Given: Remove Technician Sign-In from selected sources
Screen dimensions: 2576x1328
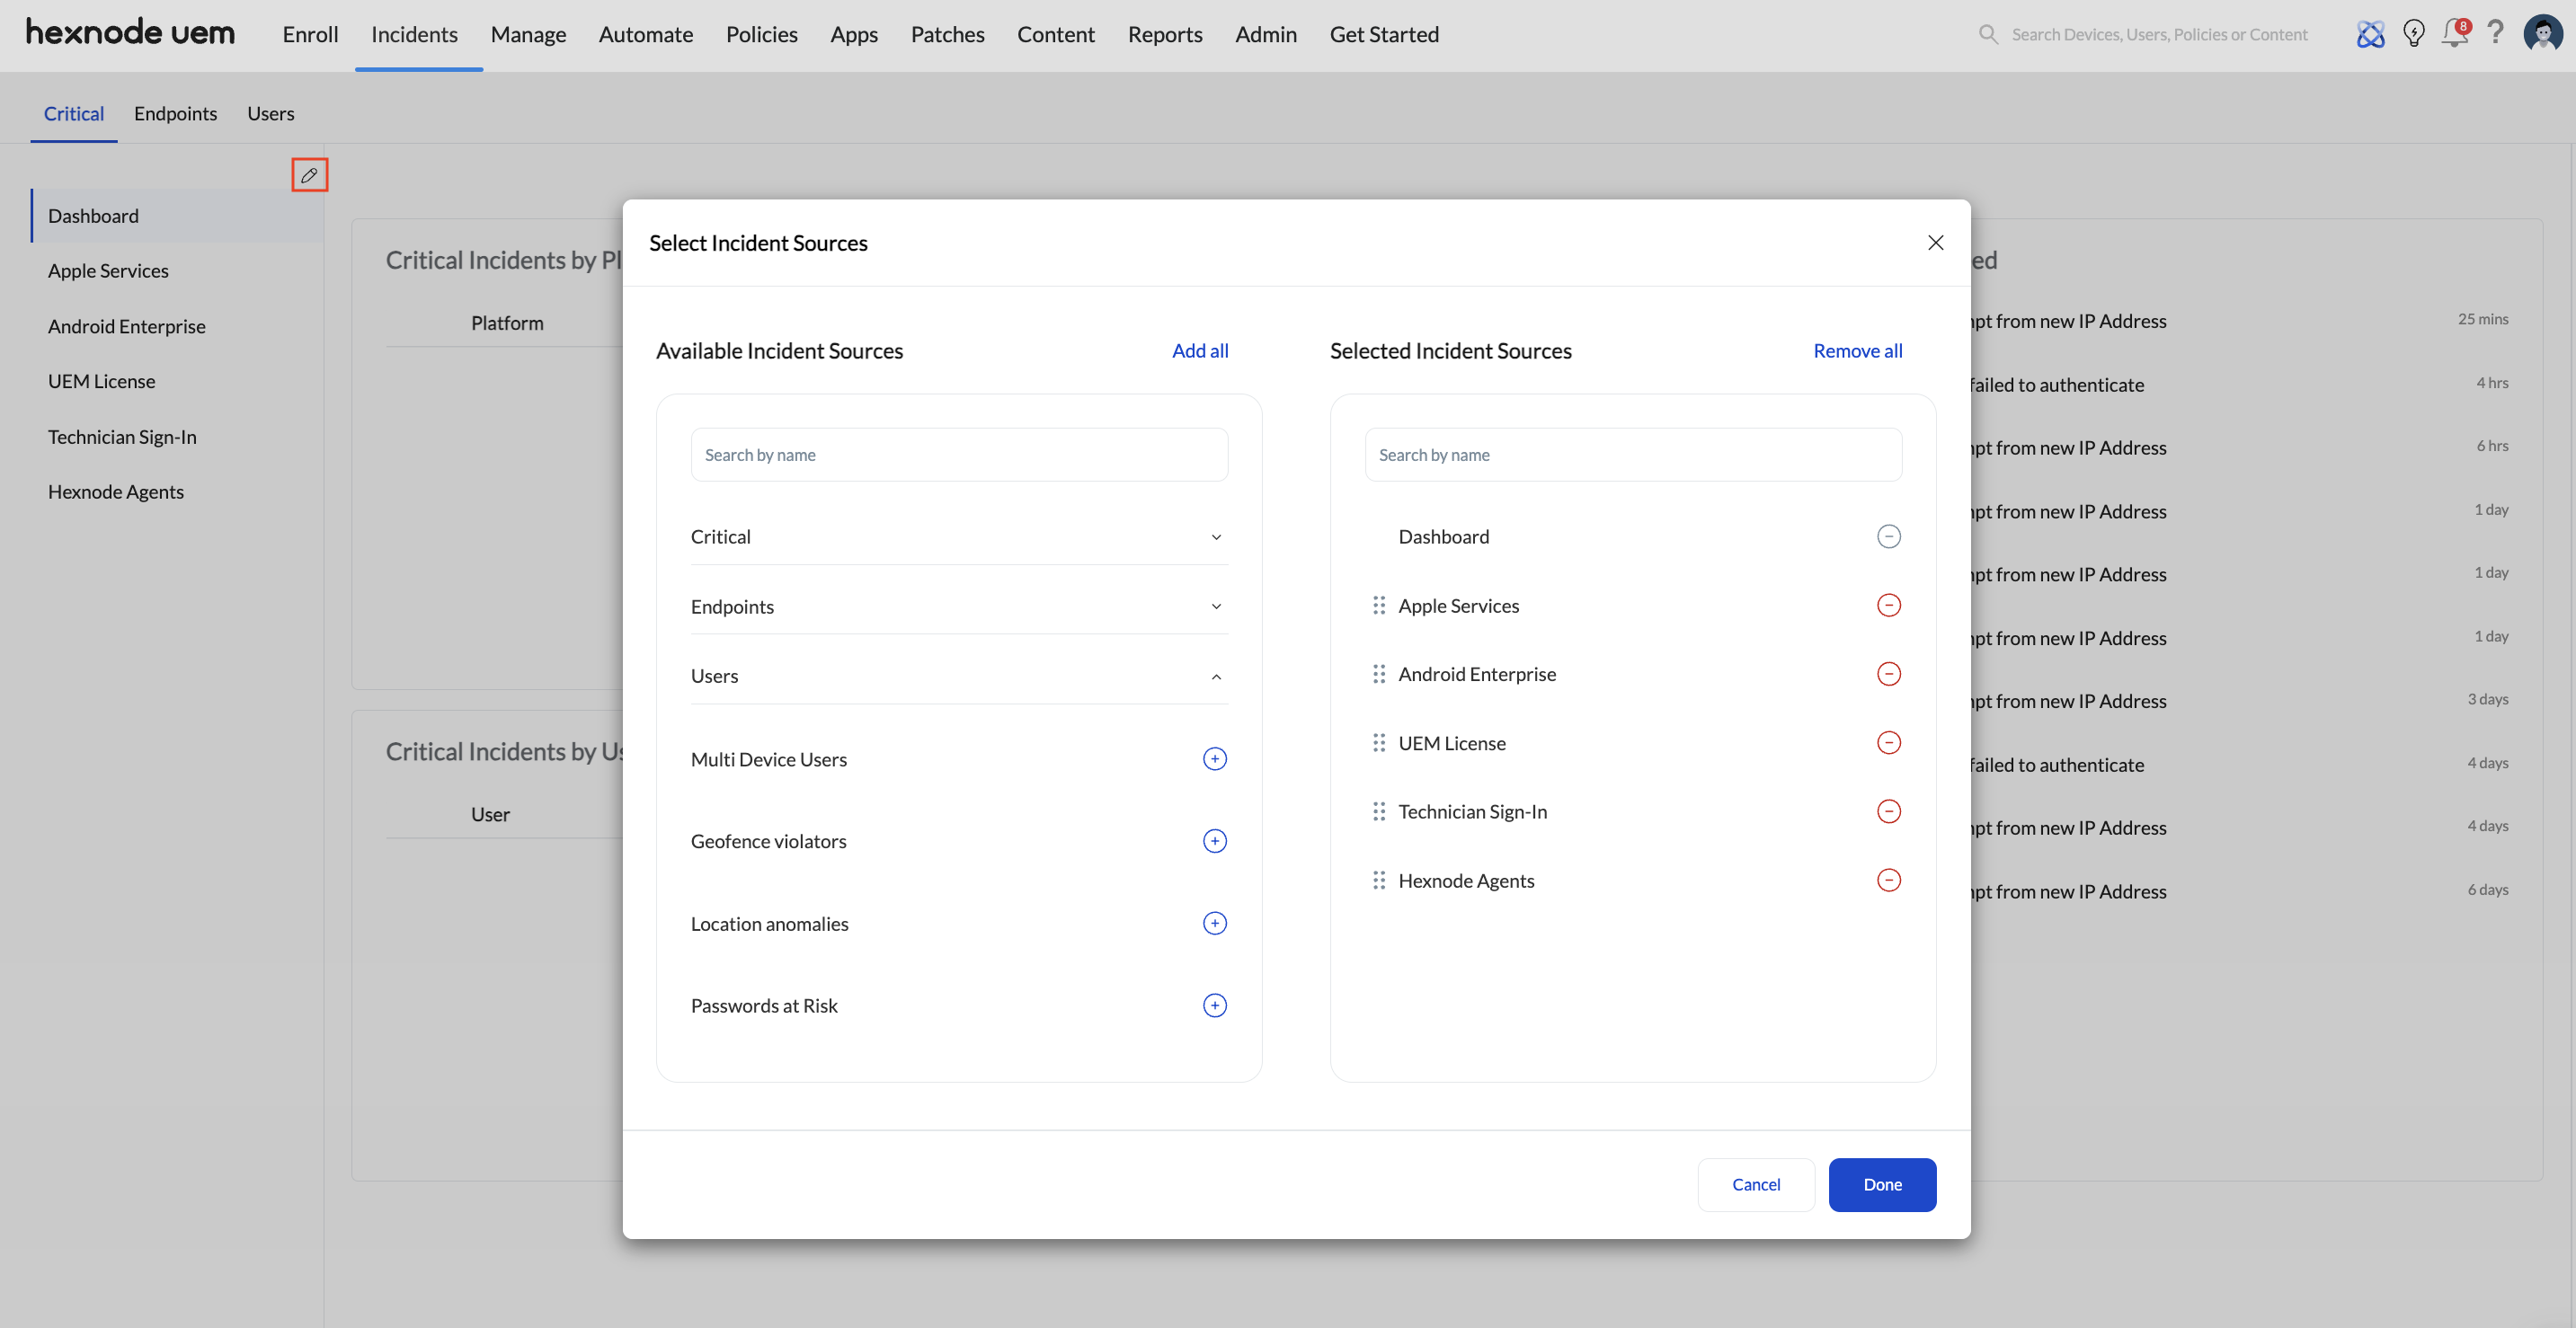Looking at the screenshot, I should (1888, 811).
